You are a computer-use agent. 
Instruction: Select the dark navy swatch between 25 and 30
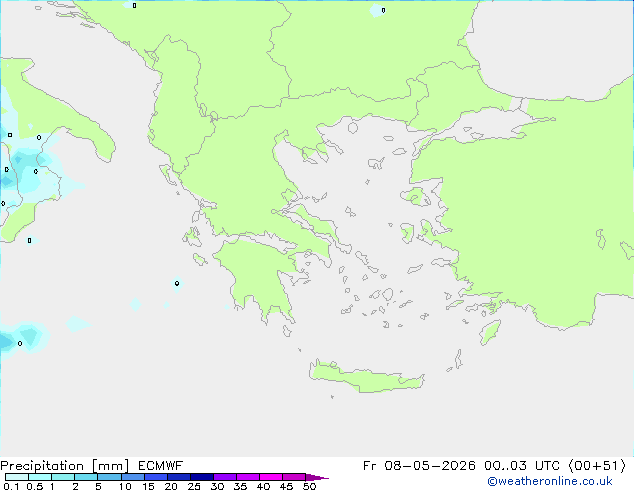202,477
